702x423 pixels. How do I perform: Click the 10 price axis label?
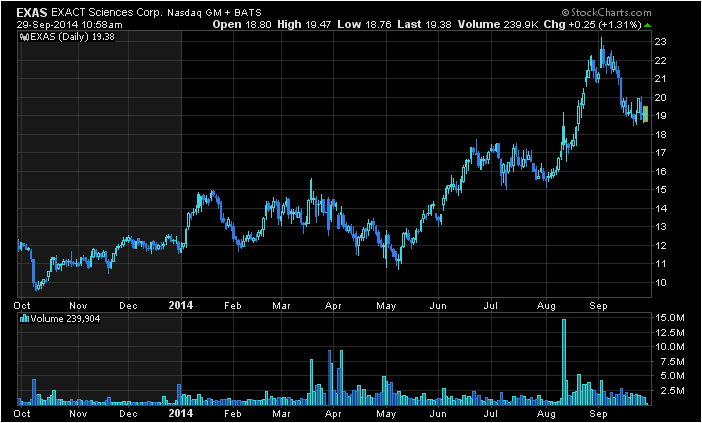(x=661, y=282)
